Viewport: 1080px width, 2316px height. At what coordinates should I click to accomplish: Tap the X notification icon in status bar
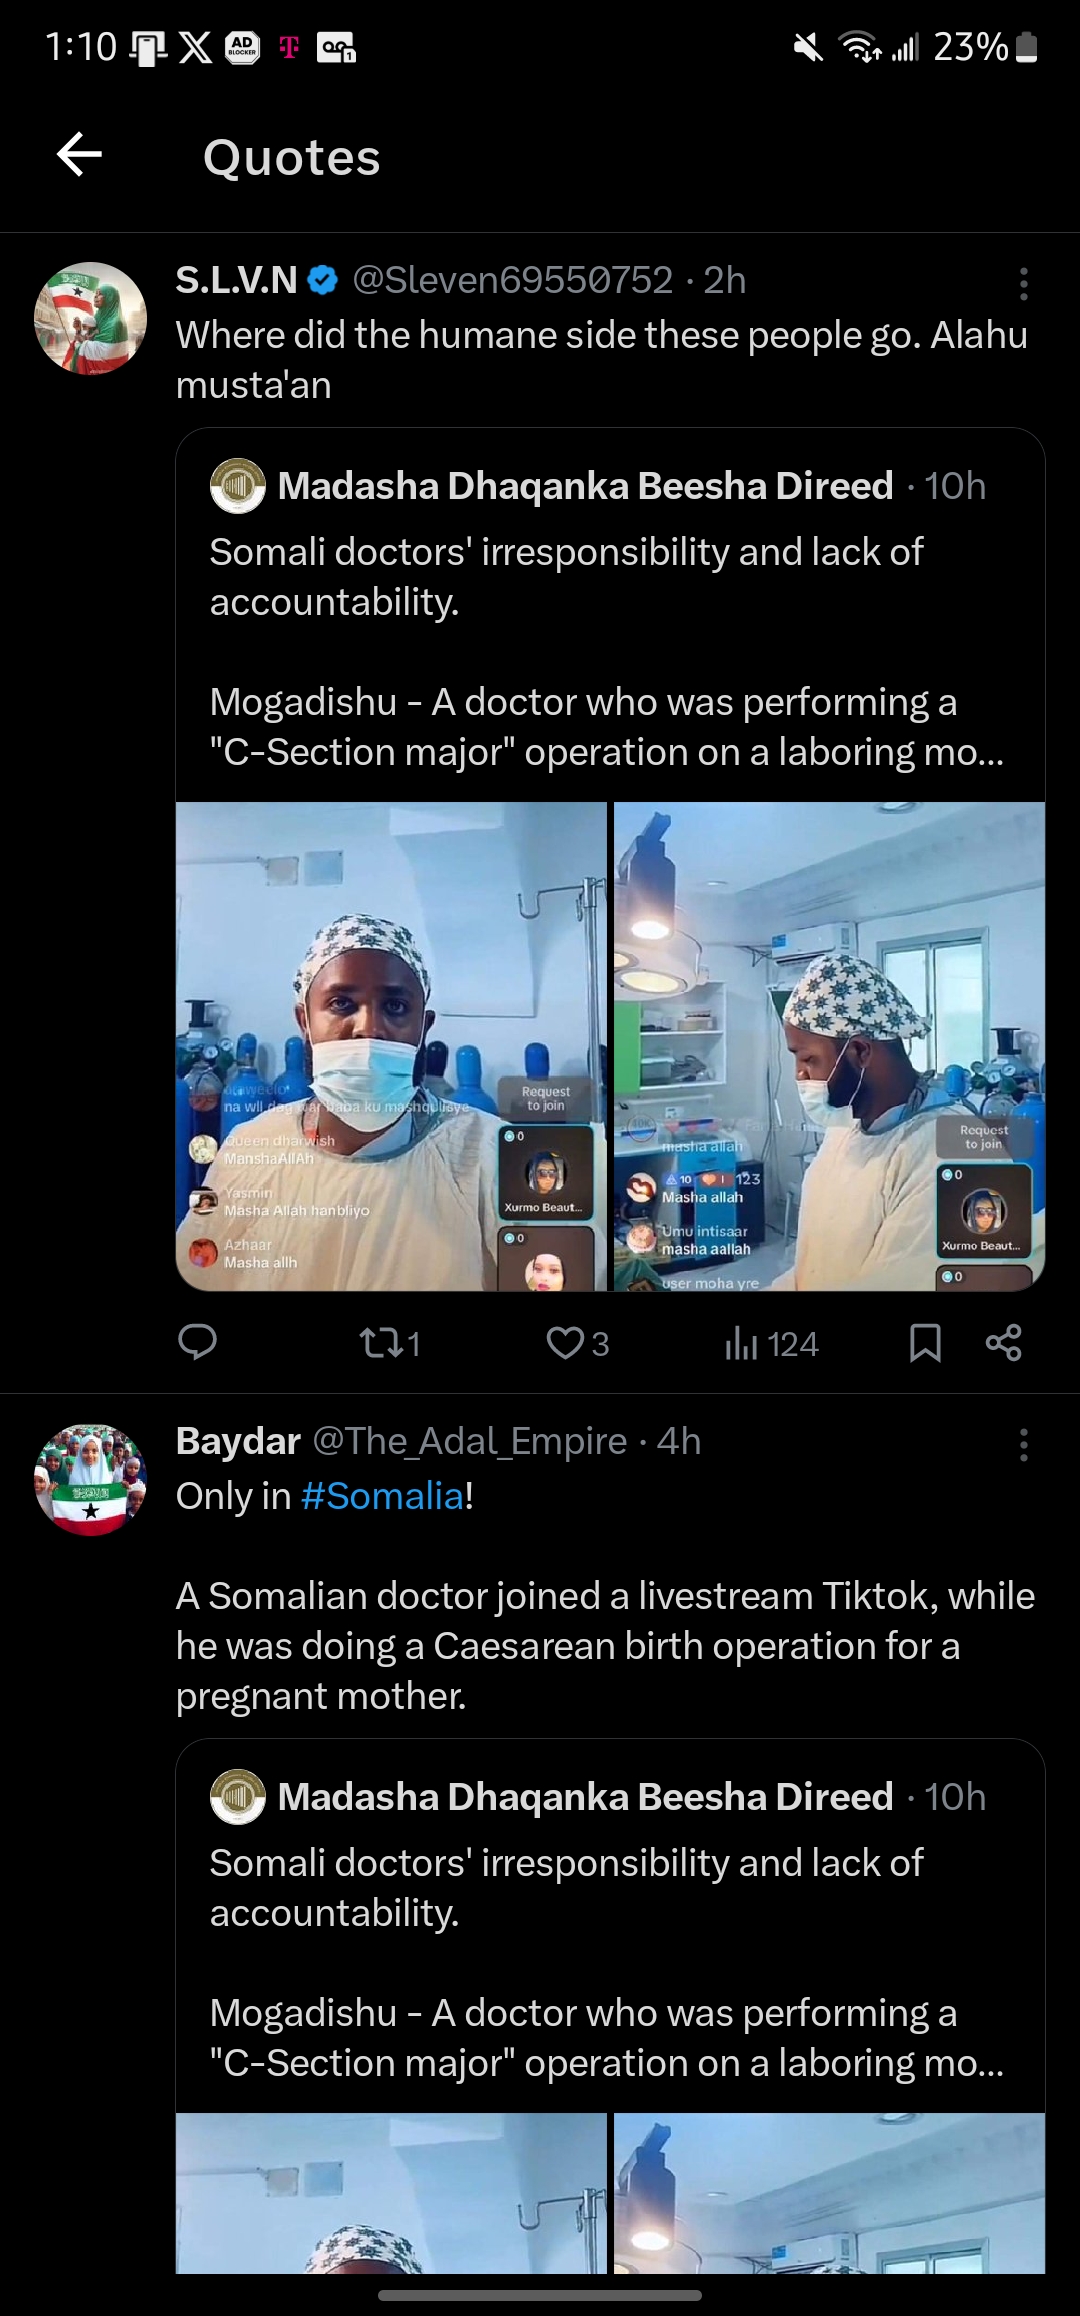pyautogui.click(x=195, y=47)
